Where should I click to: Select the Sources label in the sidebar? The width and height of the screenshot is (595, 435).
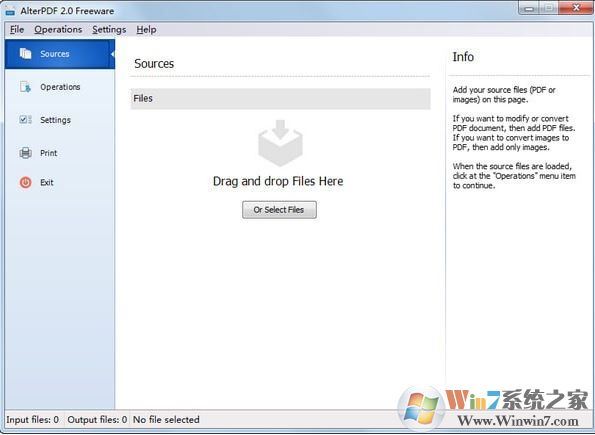55,54
